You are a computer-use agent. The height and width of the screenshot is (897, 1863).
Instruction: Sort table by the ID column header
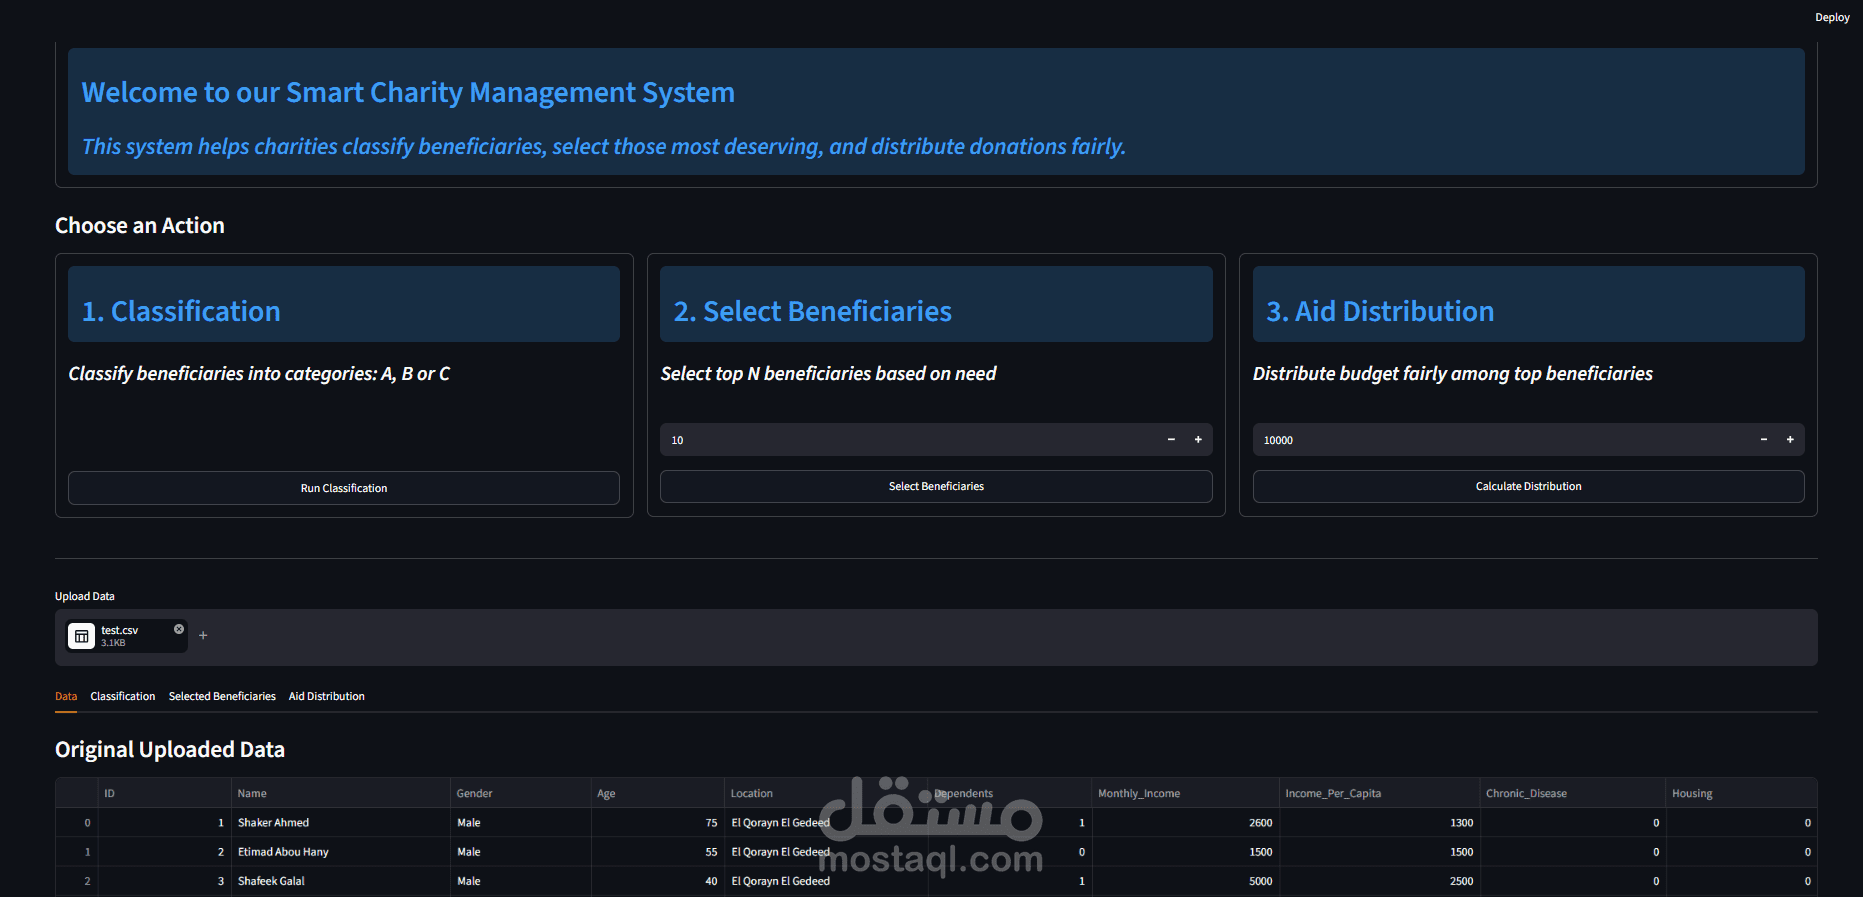coord(164,793)
